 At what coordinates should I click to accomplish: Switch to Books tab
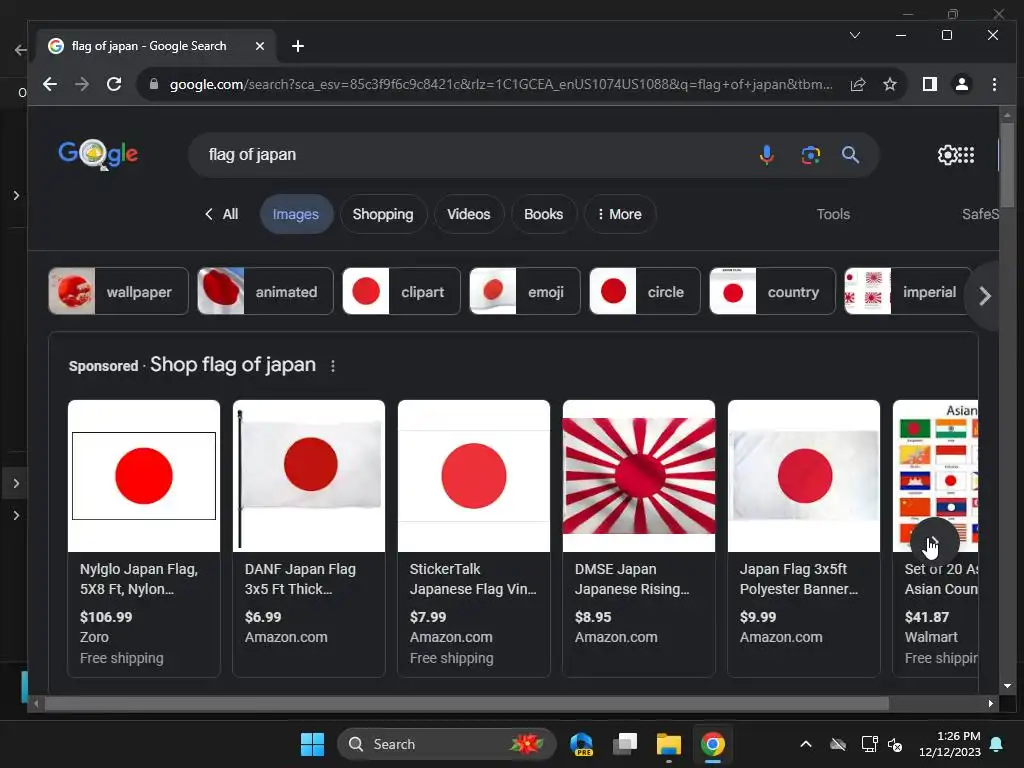click(x=543, y=214)
